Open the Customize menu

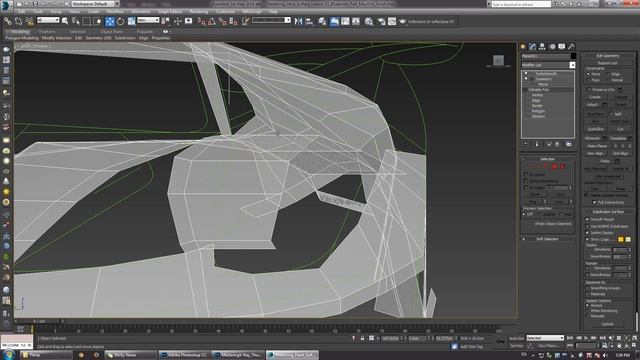tap(225, 12)
